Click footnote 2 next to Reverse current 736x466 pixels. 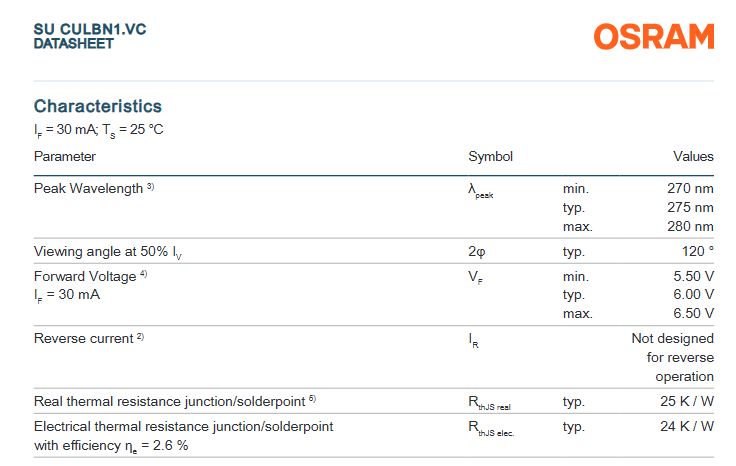[141, 337]
